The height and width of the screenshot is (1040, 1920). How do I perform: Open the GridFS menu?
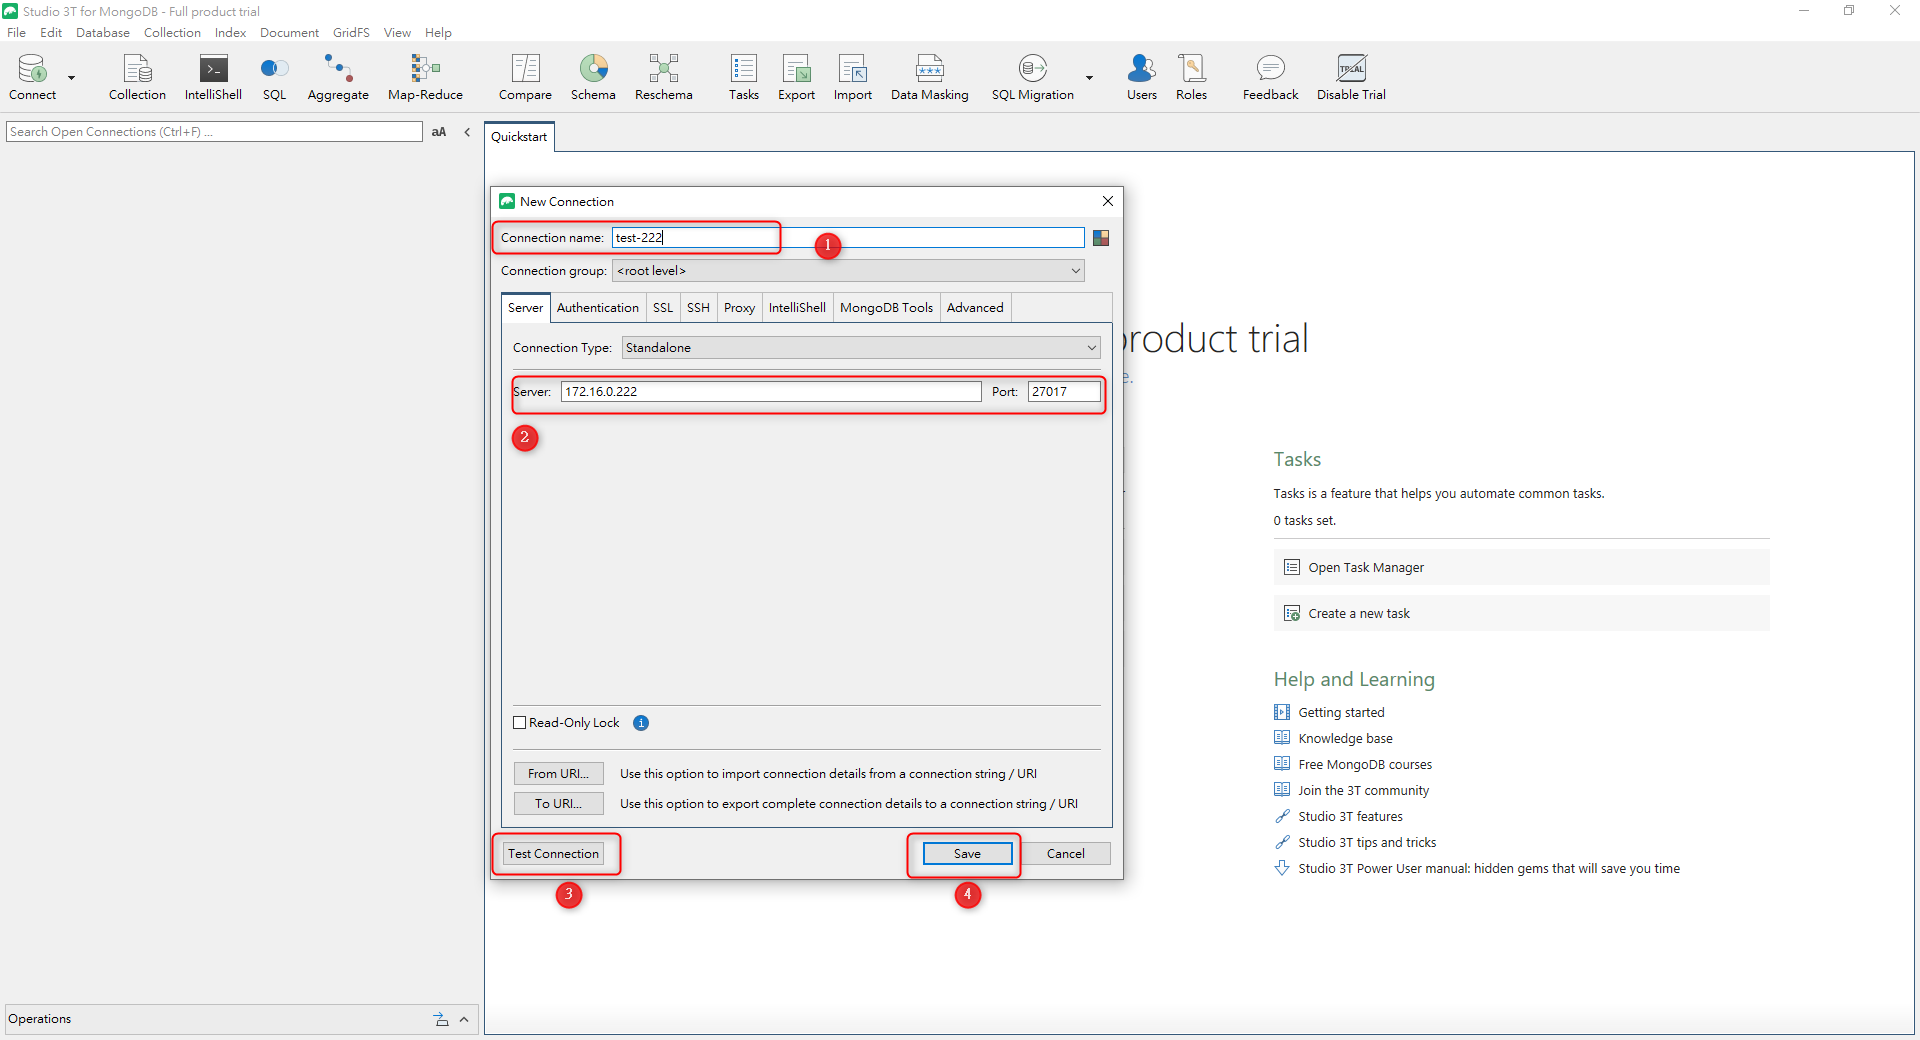[x=351, y=33]
